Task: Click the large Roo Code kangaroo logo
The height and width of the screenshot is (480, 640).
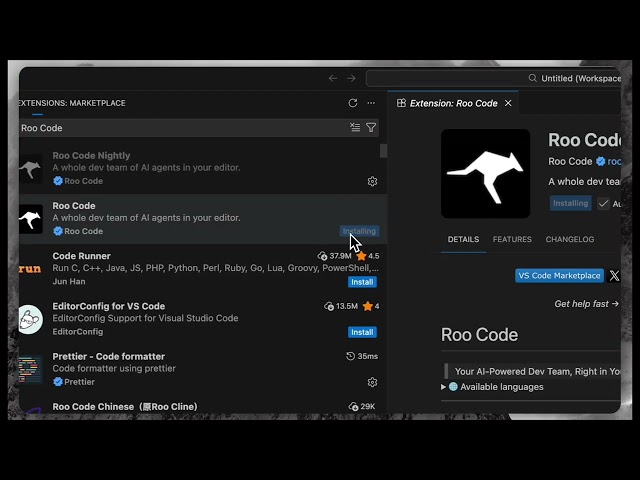Action: coord(485,173)
